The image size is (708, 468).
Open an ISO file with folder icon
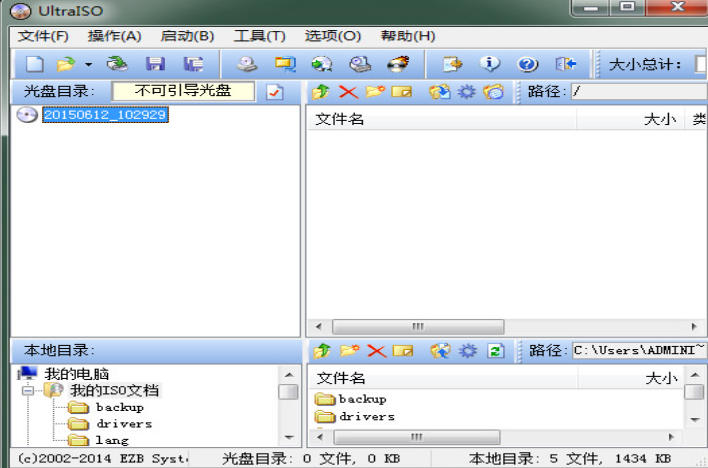pos(66,64)
